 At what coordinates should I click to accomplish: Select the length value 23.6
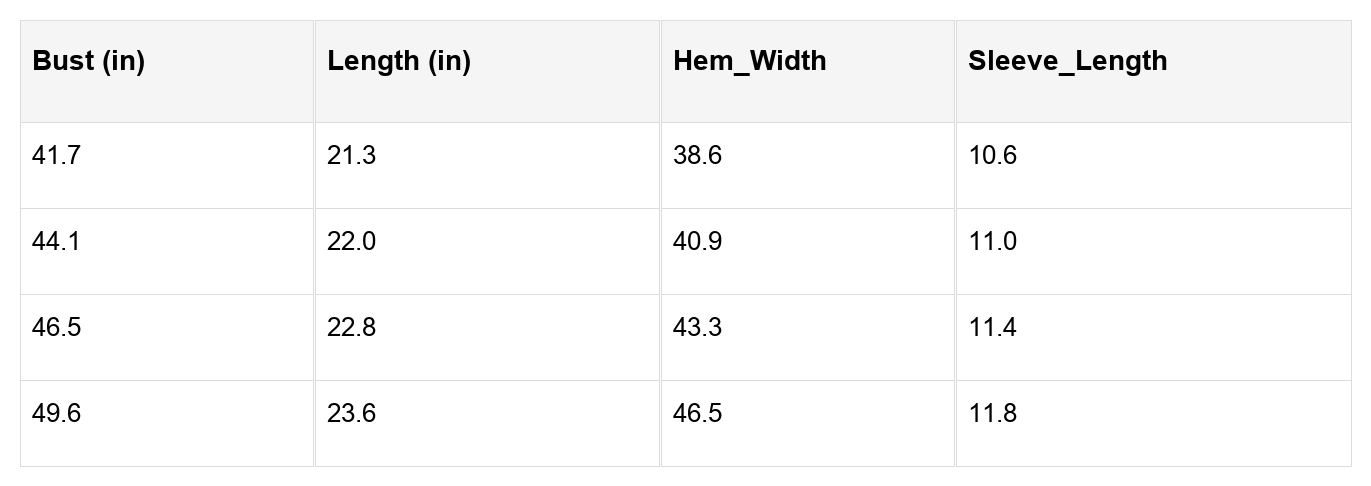pos(351,414)
